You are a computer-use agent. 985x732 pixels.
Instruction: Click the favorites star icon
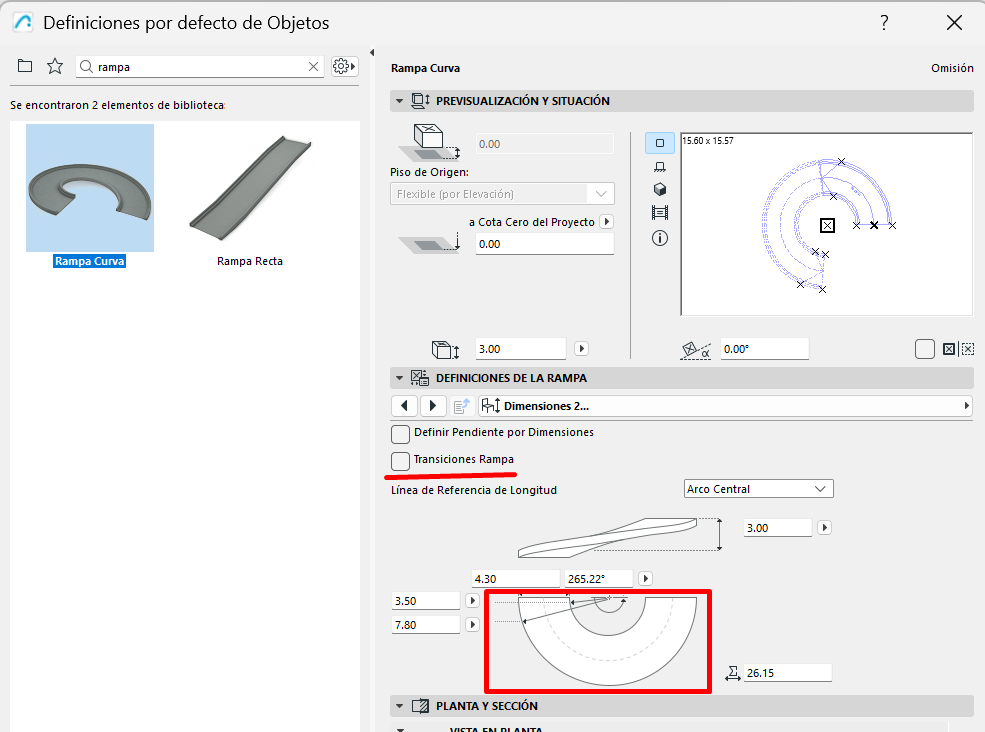[x=55, y=66]
